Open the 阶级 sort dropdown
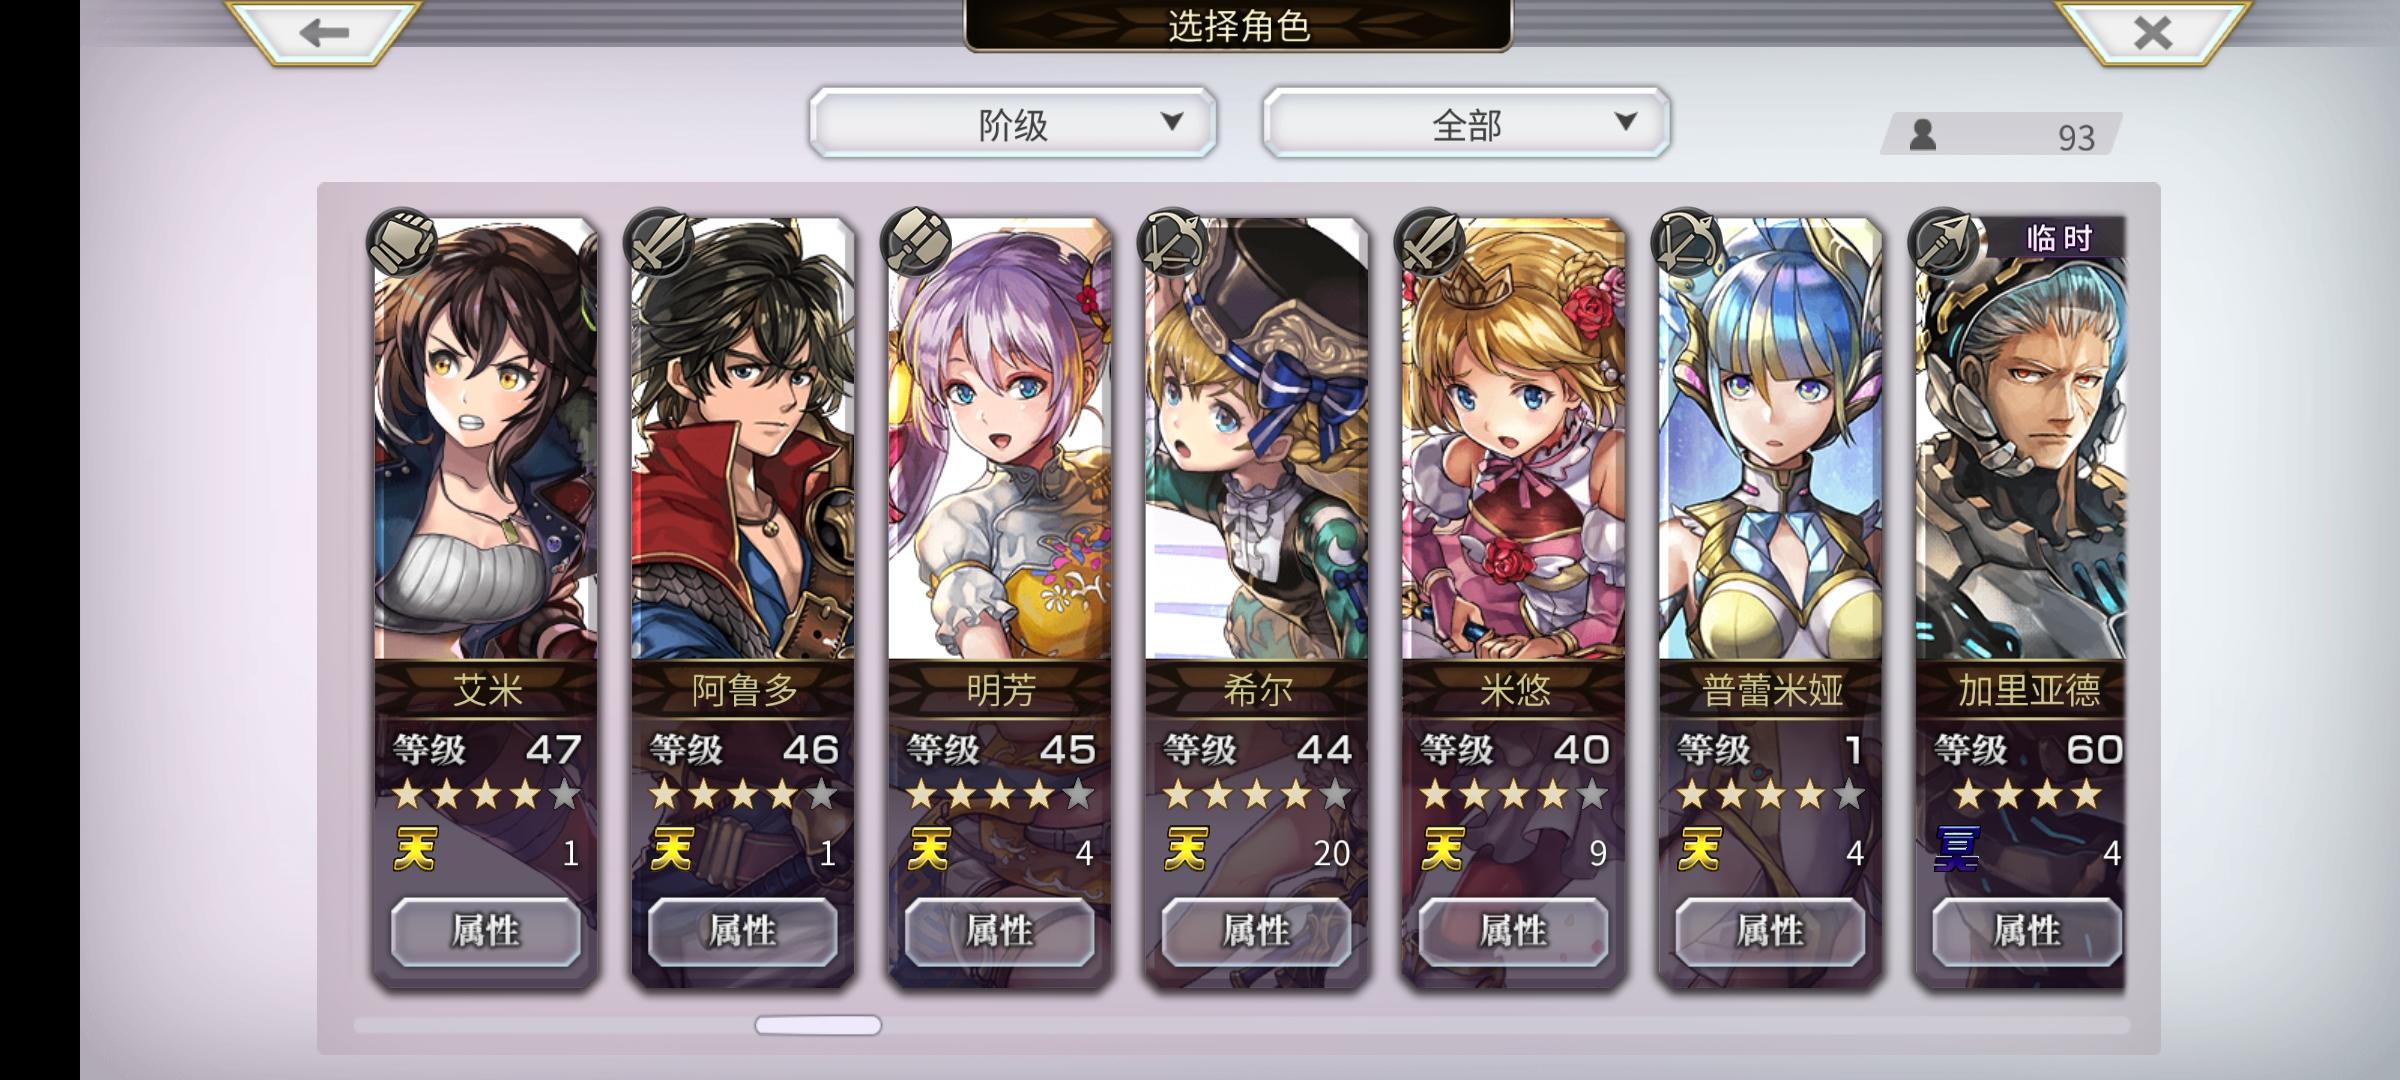 pos(1013,123)
